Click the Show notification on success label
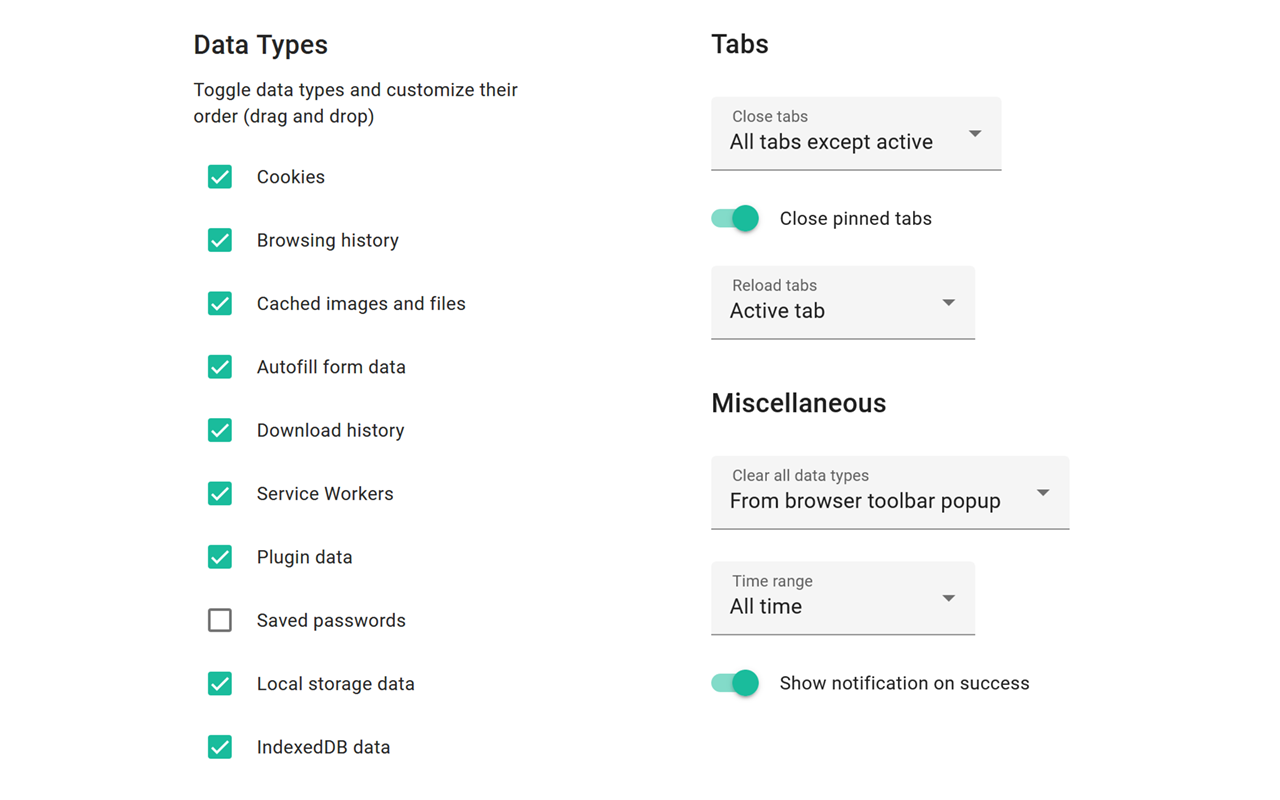The width and height of the screenshot is (1280, 800). [x=904, y=684]
